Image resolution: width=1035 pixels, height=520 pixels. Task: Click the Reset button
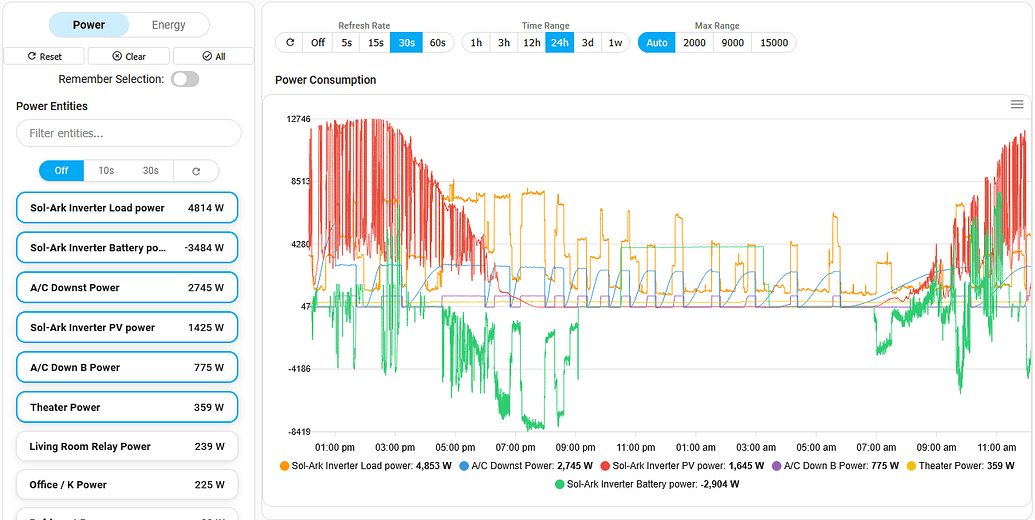[x=44, y=56]
